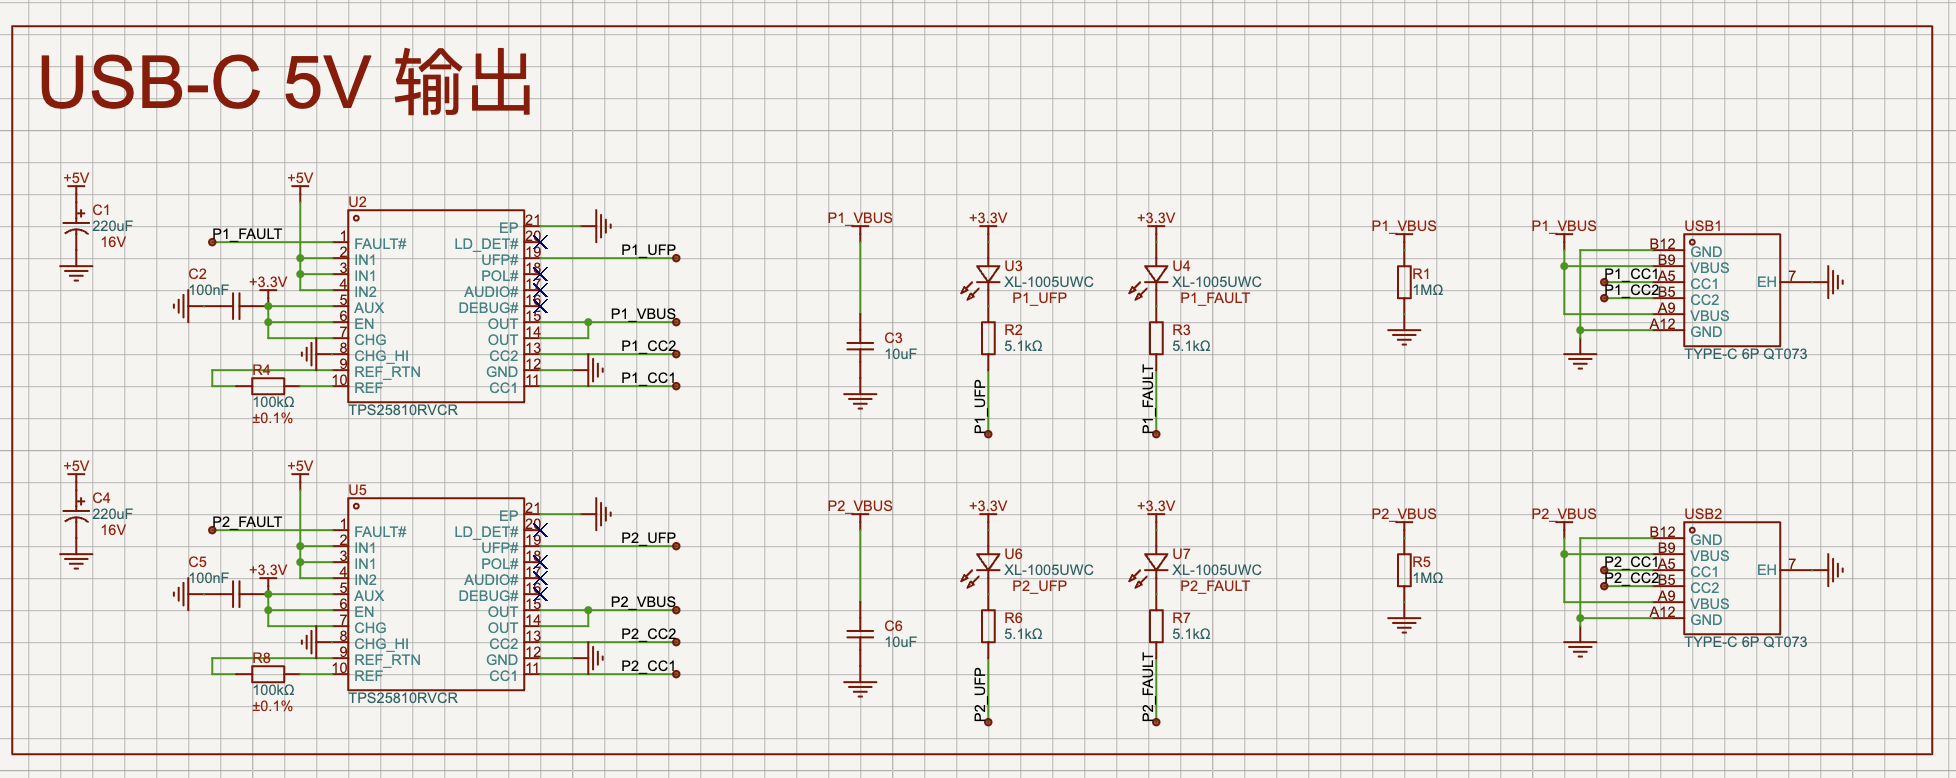Screen dimensions: 1956x778
Task: Pick the C2 100nF capacitor symbol
Action: (236, 306)
